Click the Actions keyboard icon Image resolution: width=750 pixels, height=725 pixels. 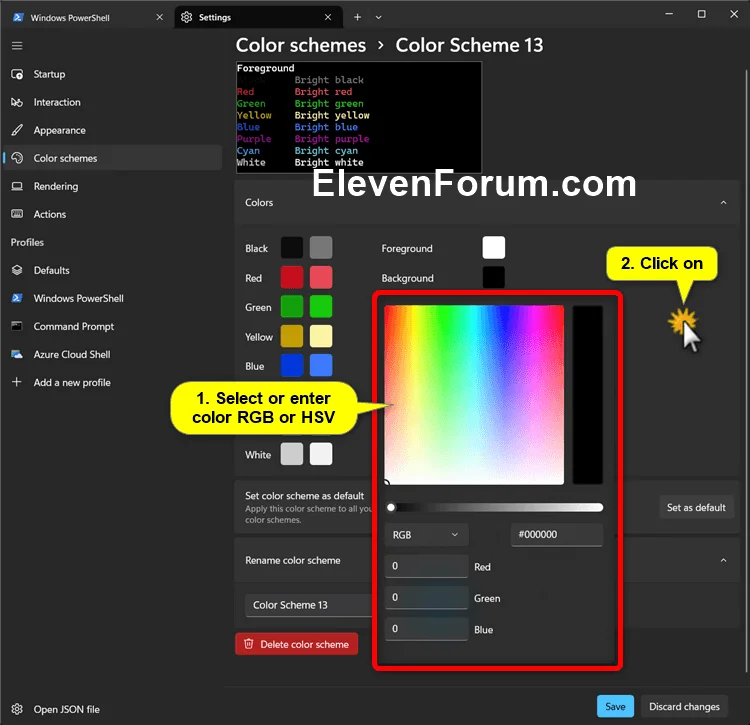click(x=17, y=214)
